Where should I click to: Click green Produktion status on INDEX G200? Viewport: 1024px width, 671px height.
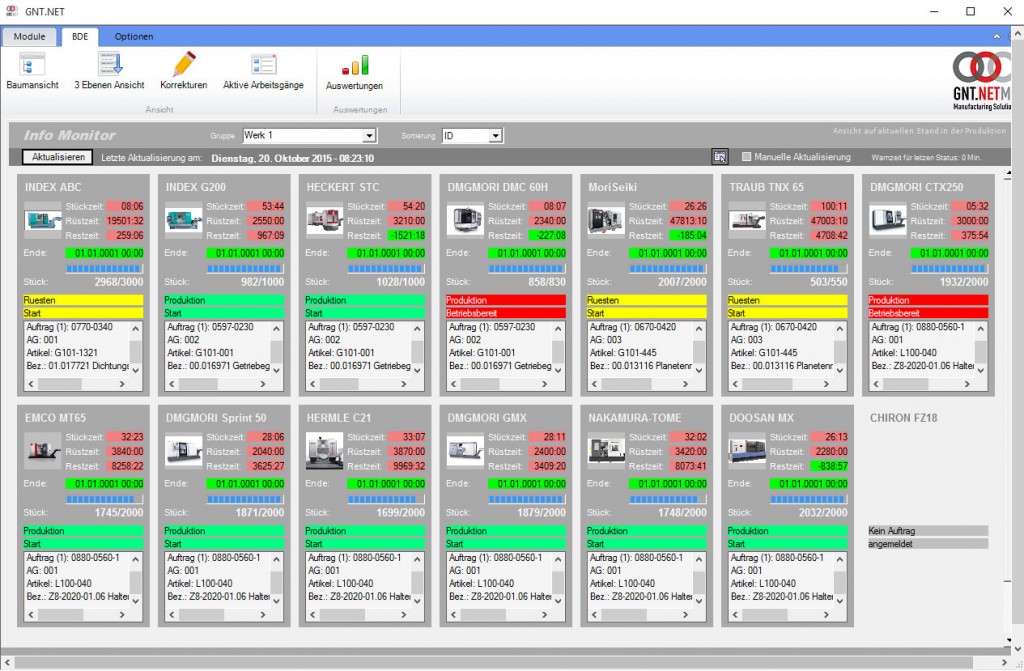224,300
